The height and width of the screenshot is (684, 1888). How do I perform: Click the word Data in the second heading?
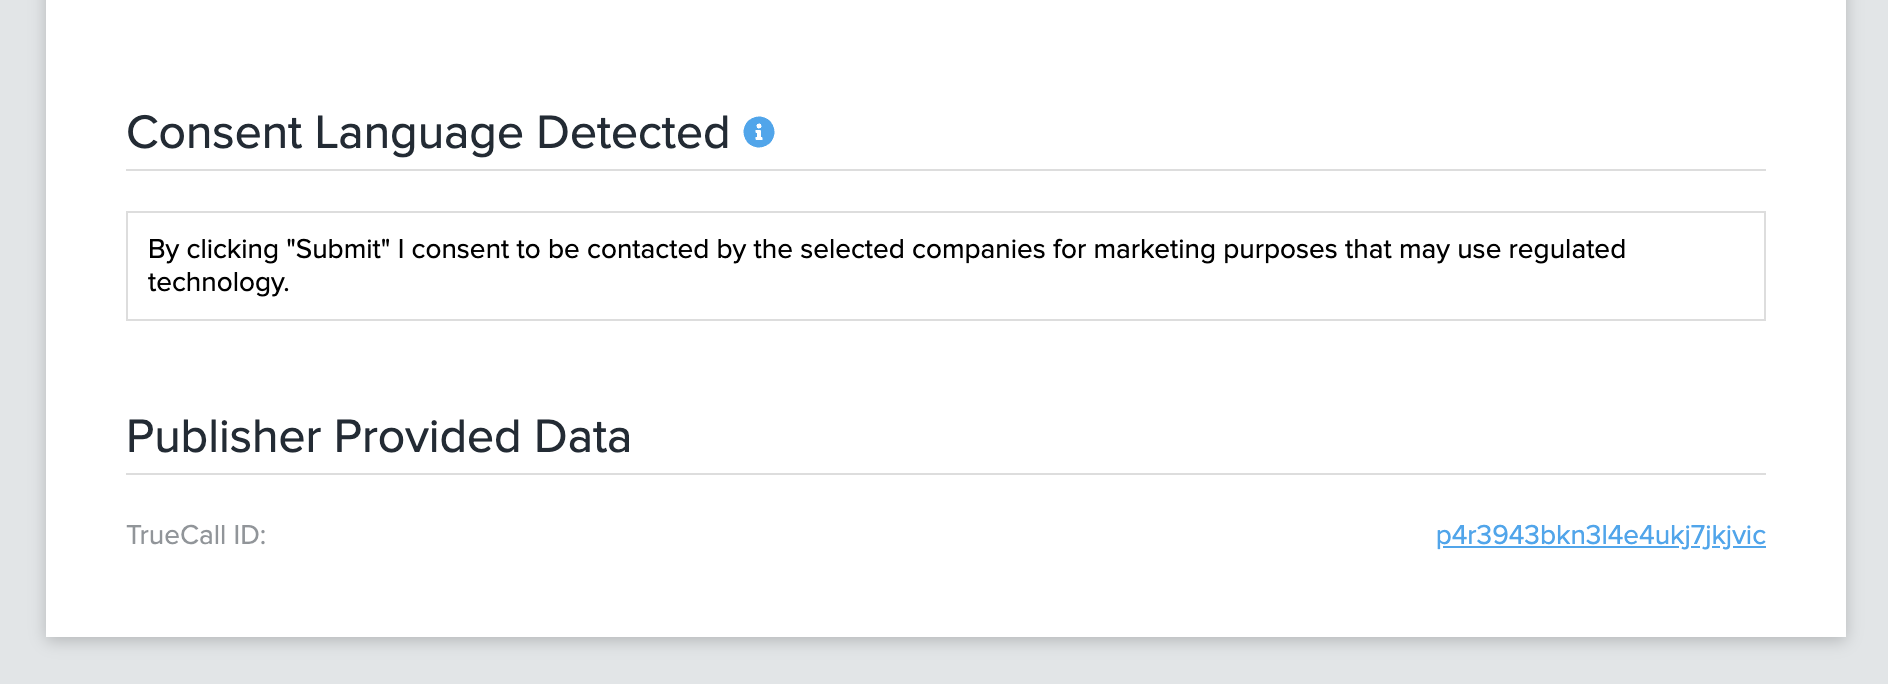coord(582,437)
